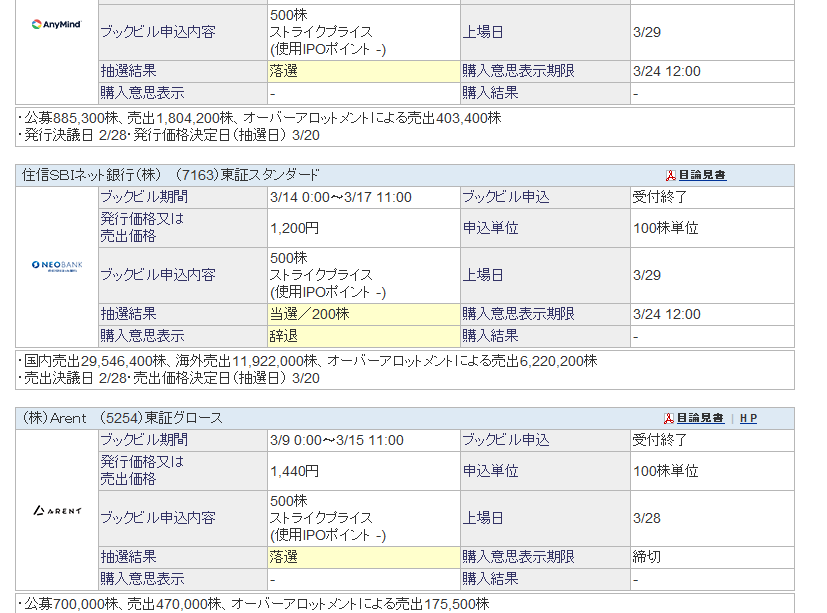This screenshot has height=613, width=827.
Task: Select the 辞退 purchase intention cell
Action: [364, 336]
